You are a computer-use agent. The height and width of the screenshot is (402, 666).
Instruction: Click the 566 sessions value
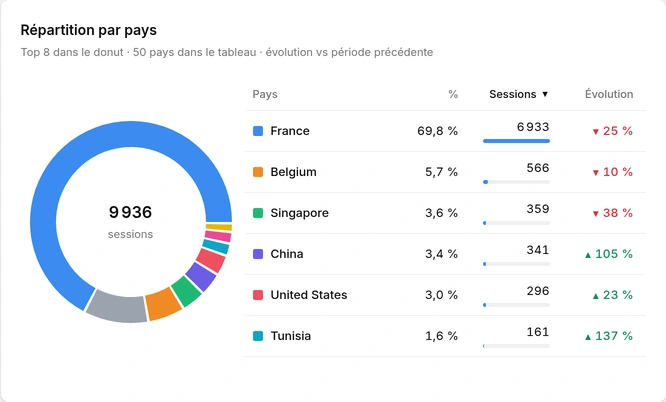(538, 168)
